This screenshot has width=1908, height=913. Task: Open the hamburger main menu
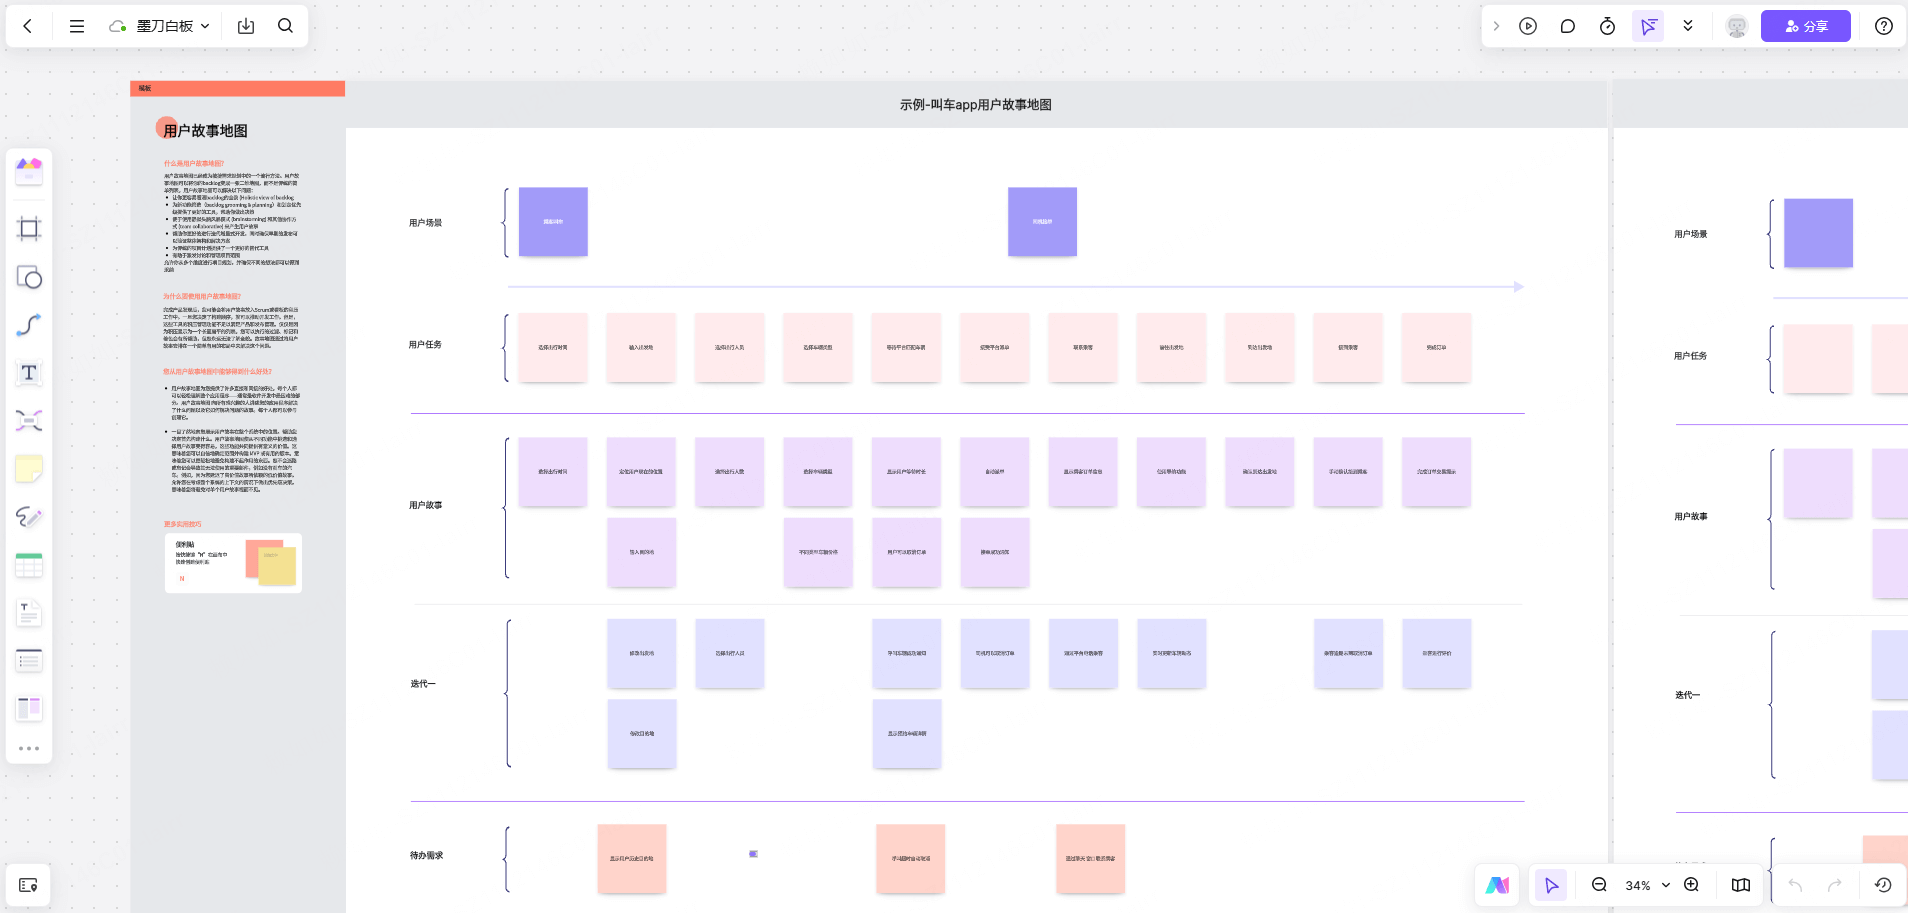coord(77,26)
